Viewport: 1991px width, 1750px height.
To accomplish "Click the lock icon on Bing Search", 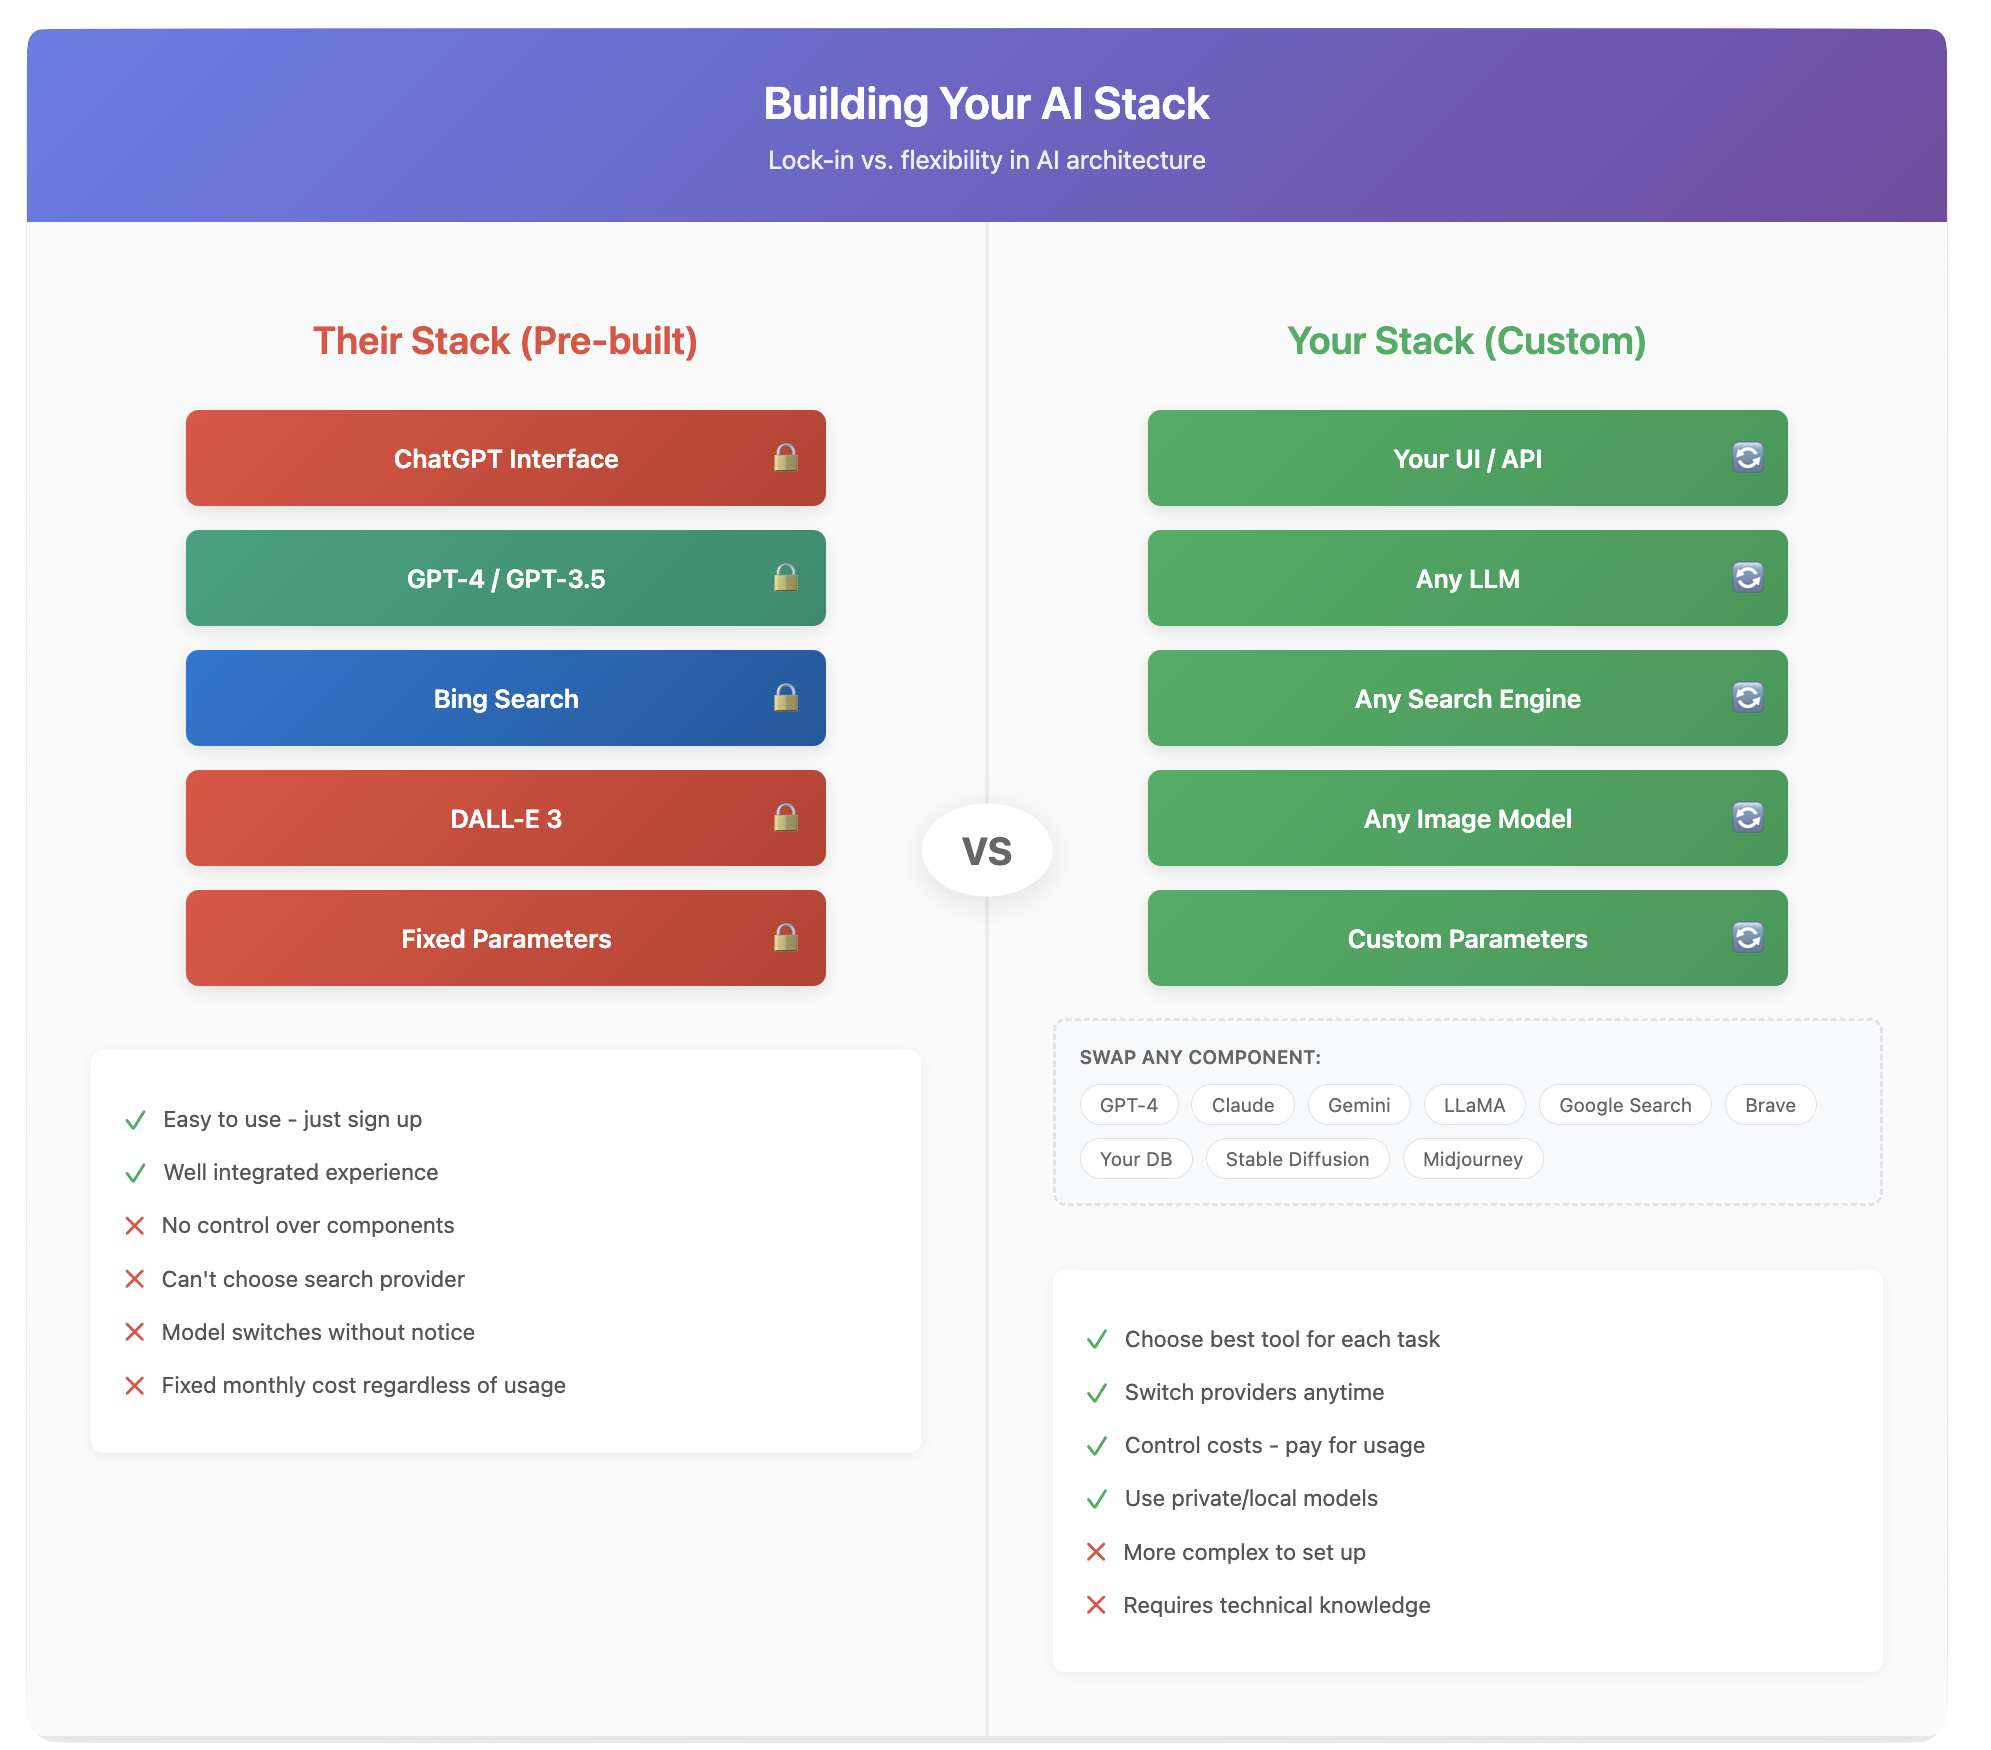I will (x=786, y=698).
